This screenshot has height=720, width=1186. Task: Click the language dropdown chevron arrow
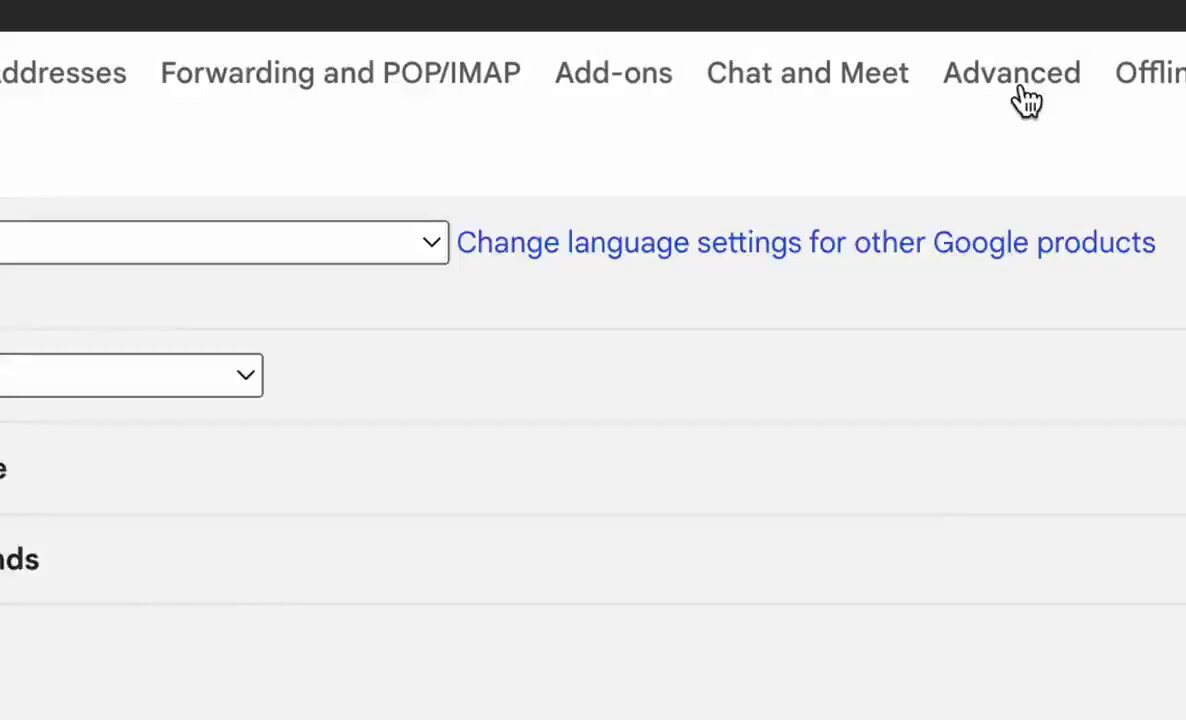[x=431, y=243]
